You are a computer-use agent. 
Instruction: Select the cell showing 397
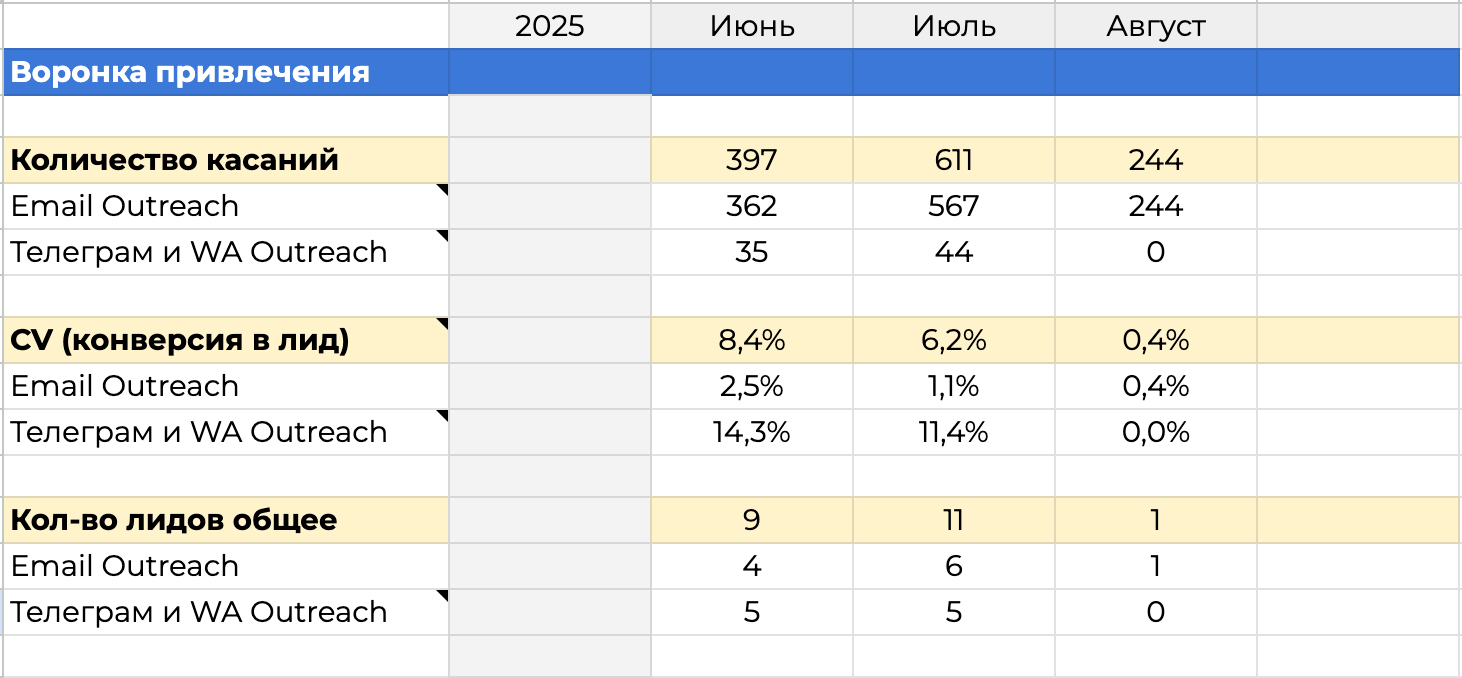[752, 160]
